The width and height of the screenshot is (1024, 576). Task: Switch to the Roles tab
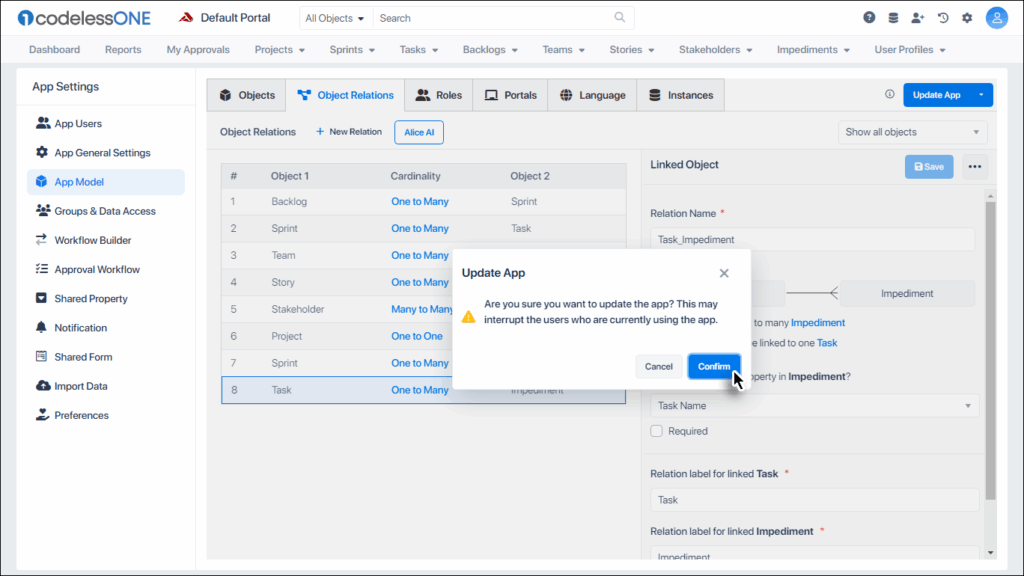439,95
